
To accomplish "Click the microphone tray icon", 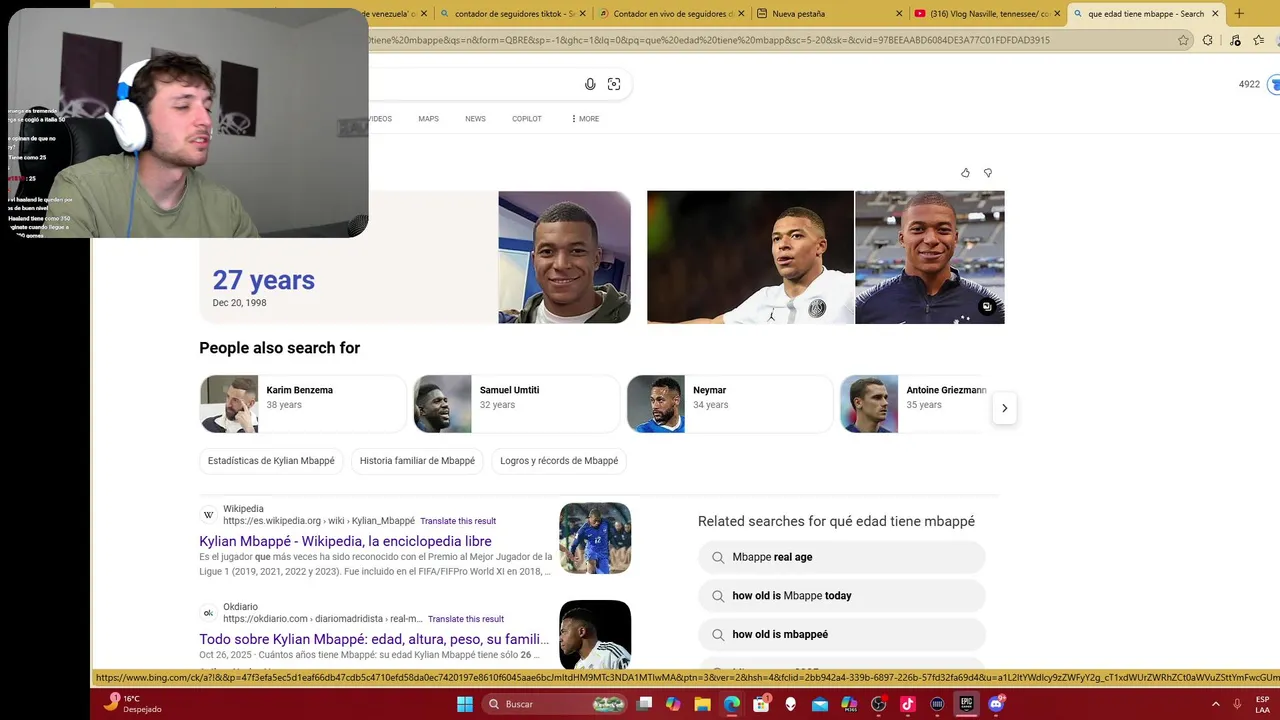I will 1237,704.
